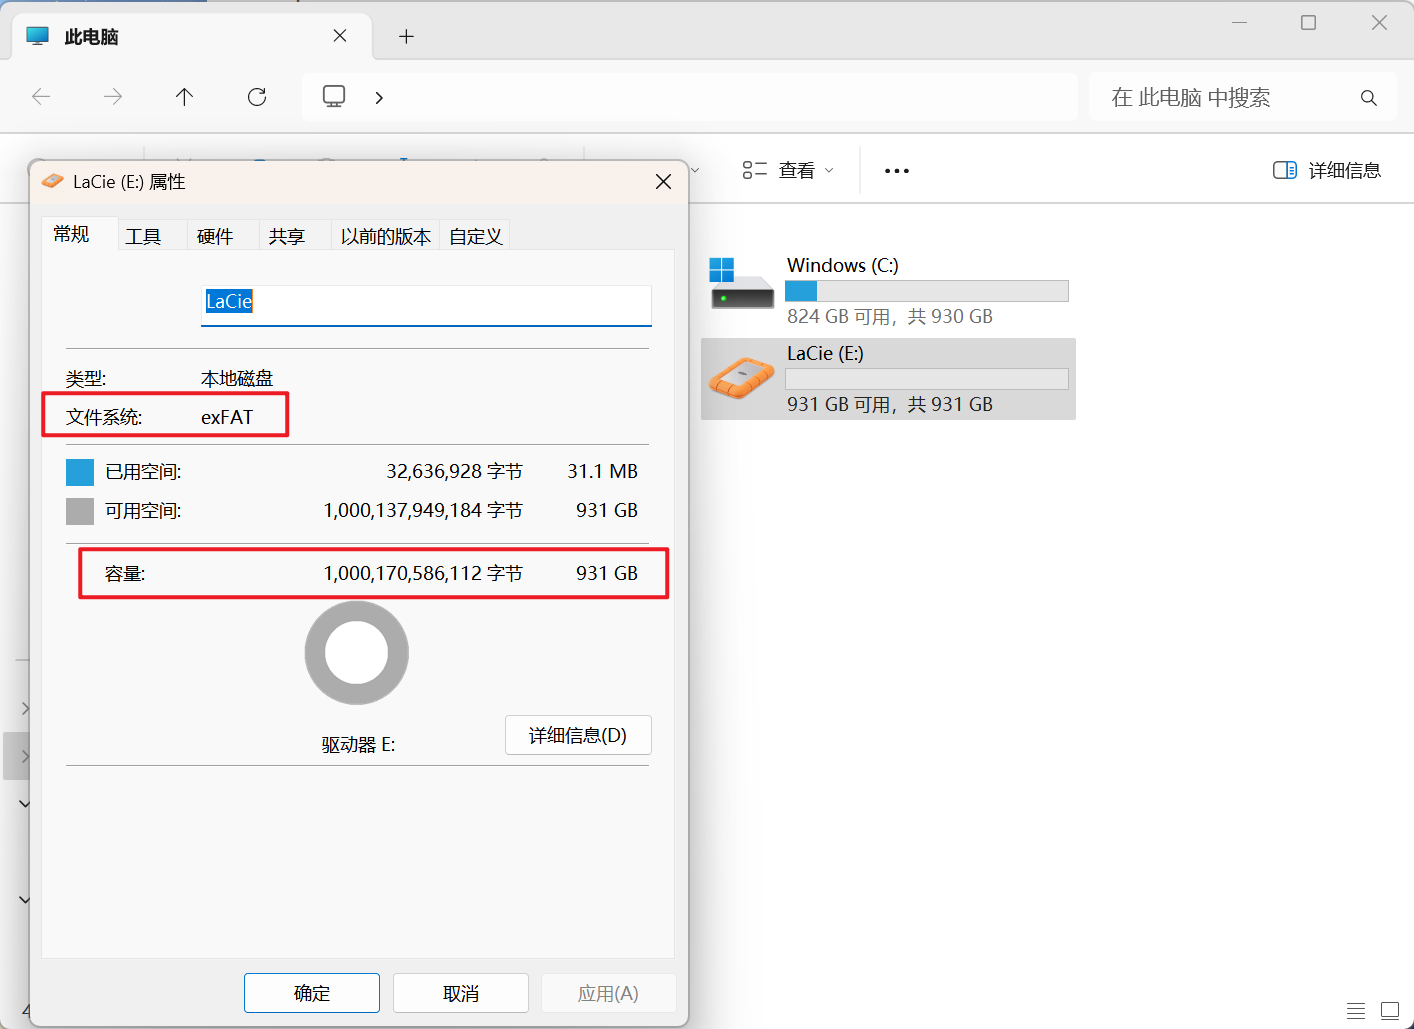
Task: Click the 31.1 MB used size
Action: click(603, 471)
